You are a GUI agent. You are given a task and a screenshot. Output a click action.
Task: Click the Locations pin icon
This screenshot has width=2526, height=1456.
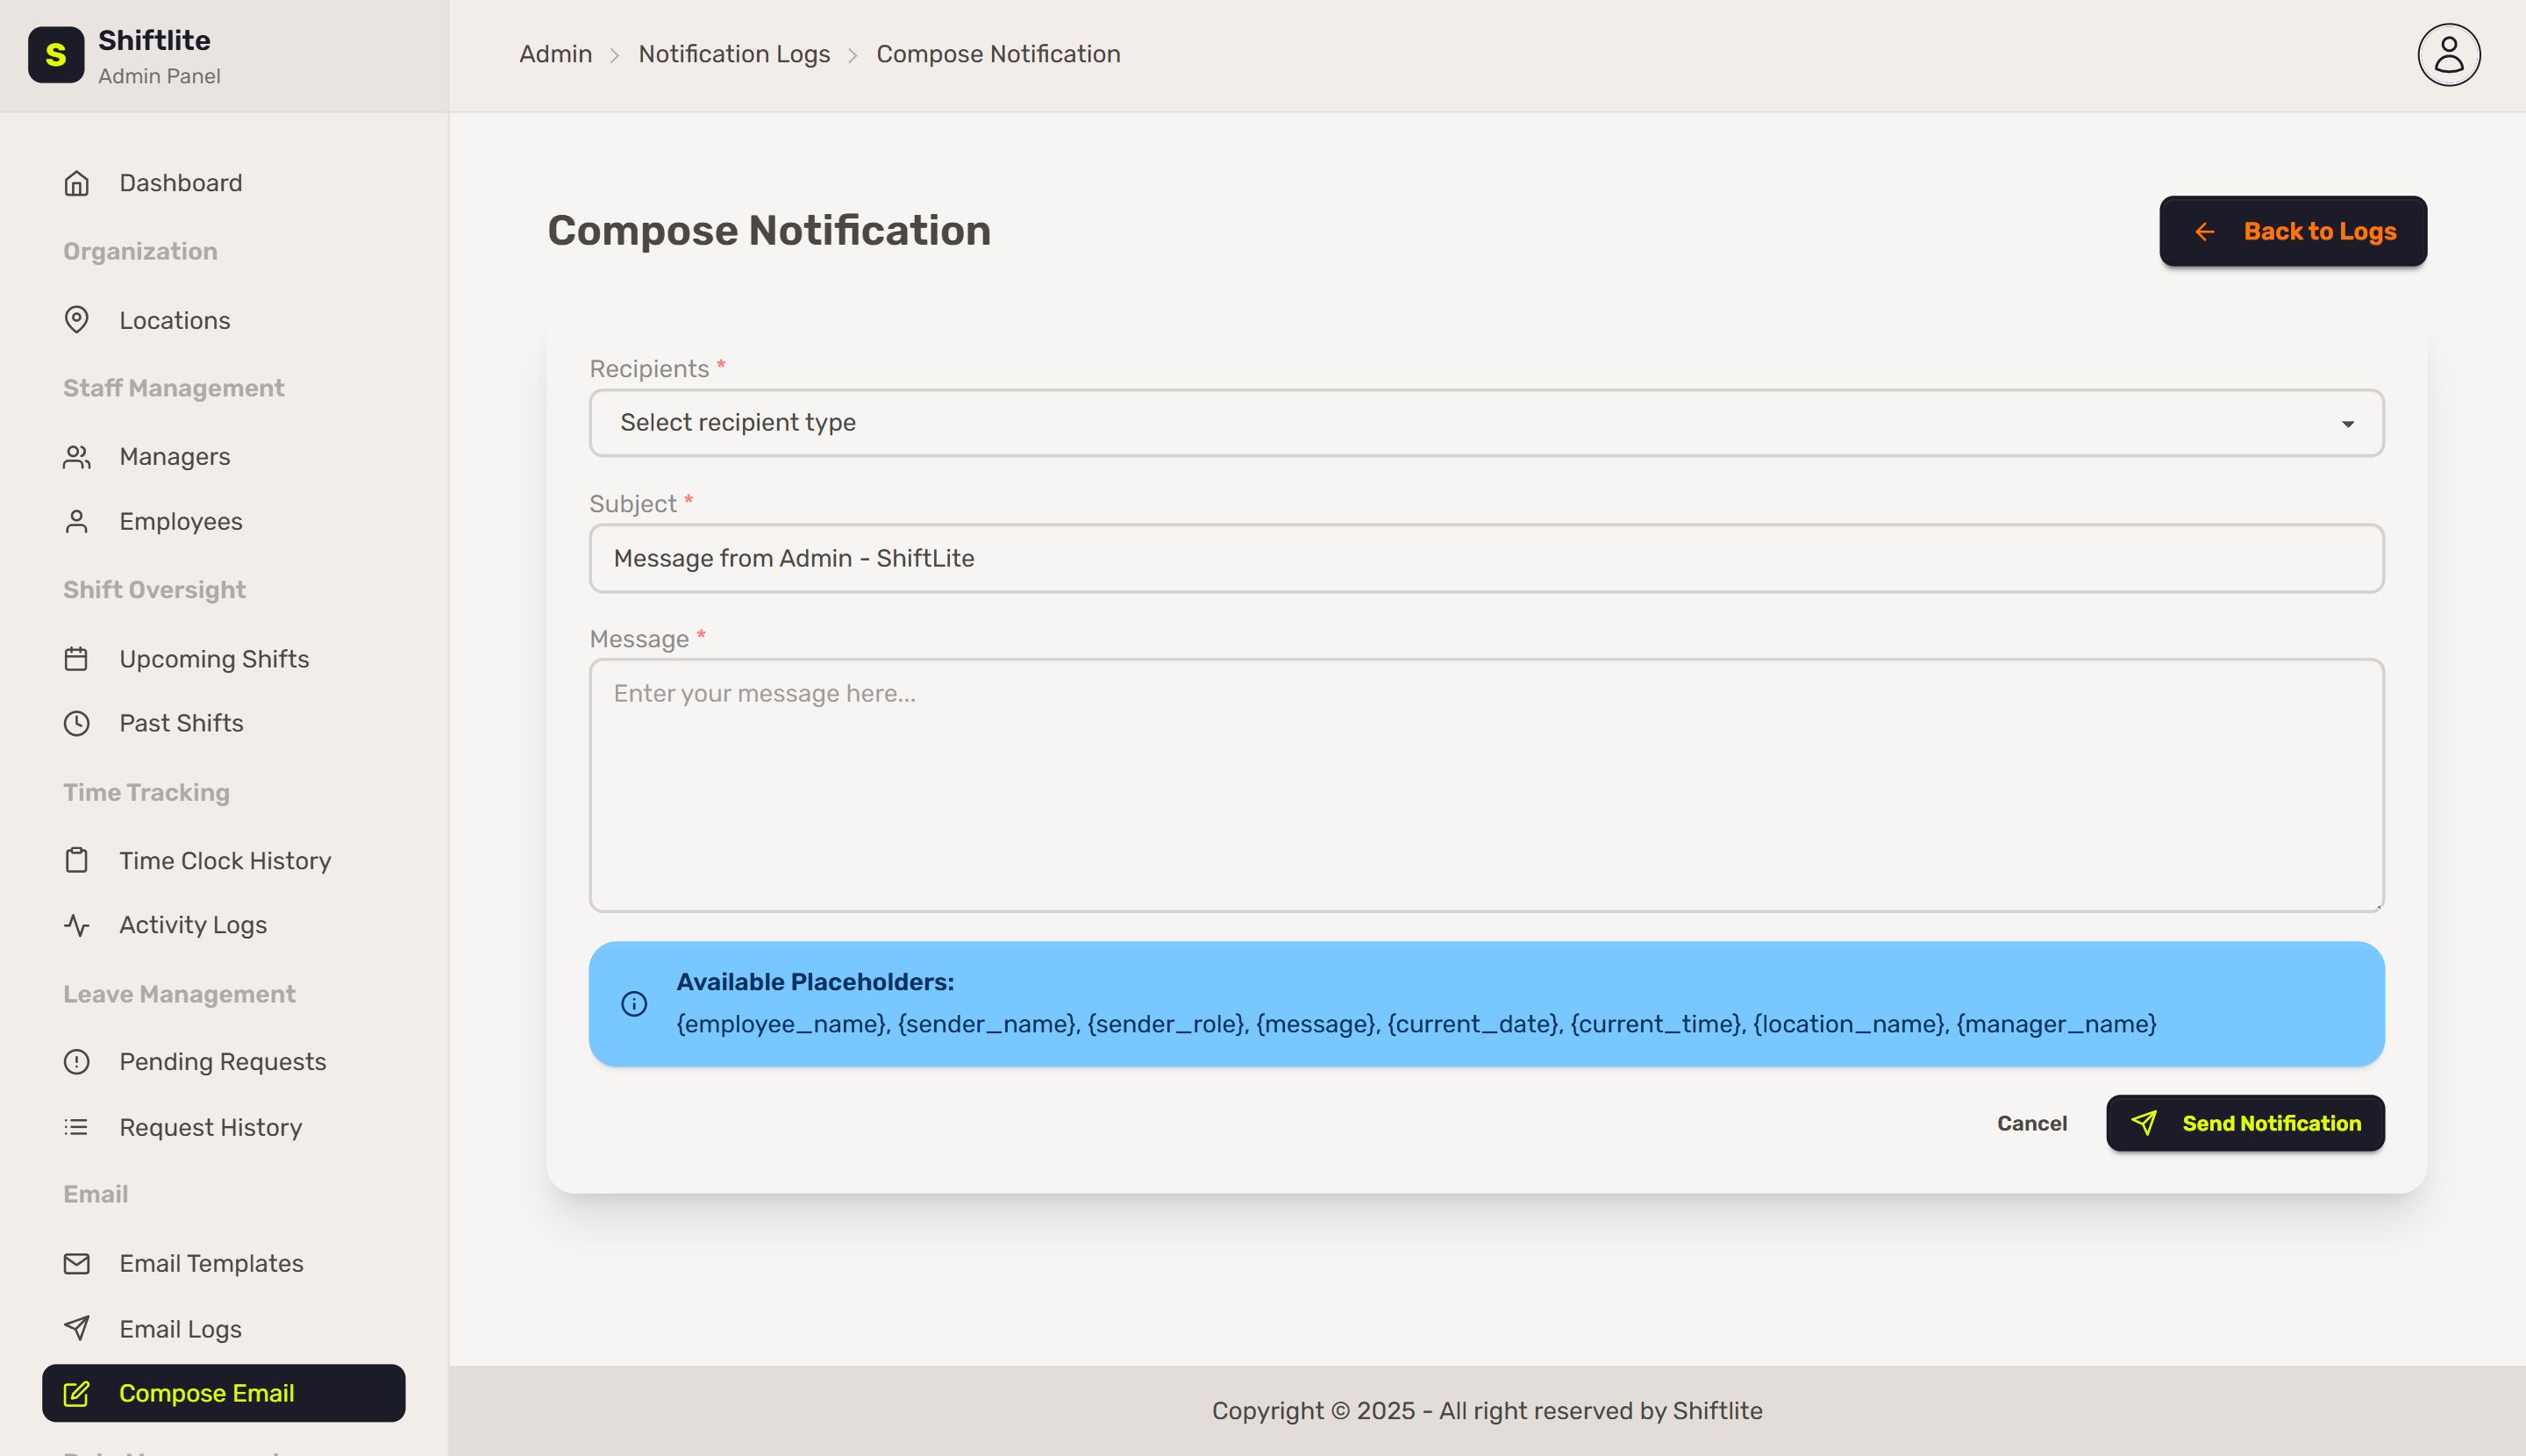tap(77, 320)
